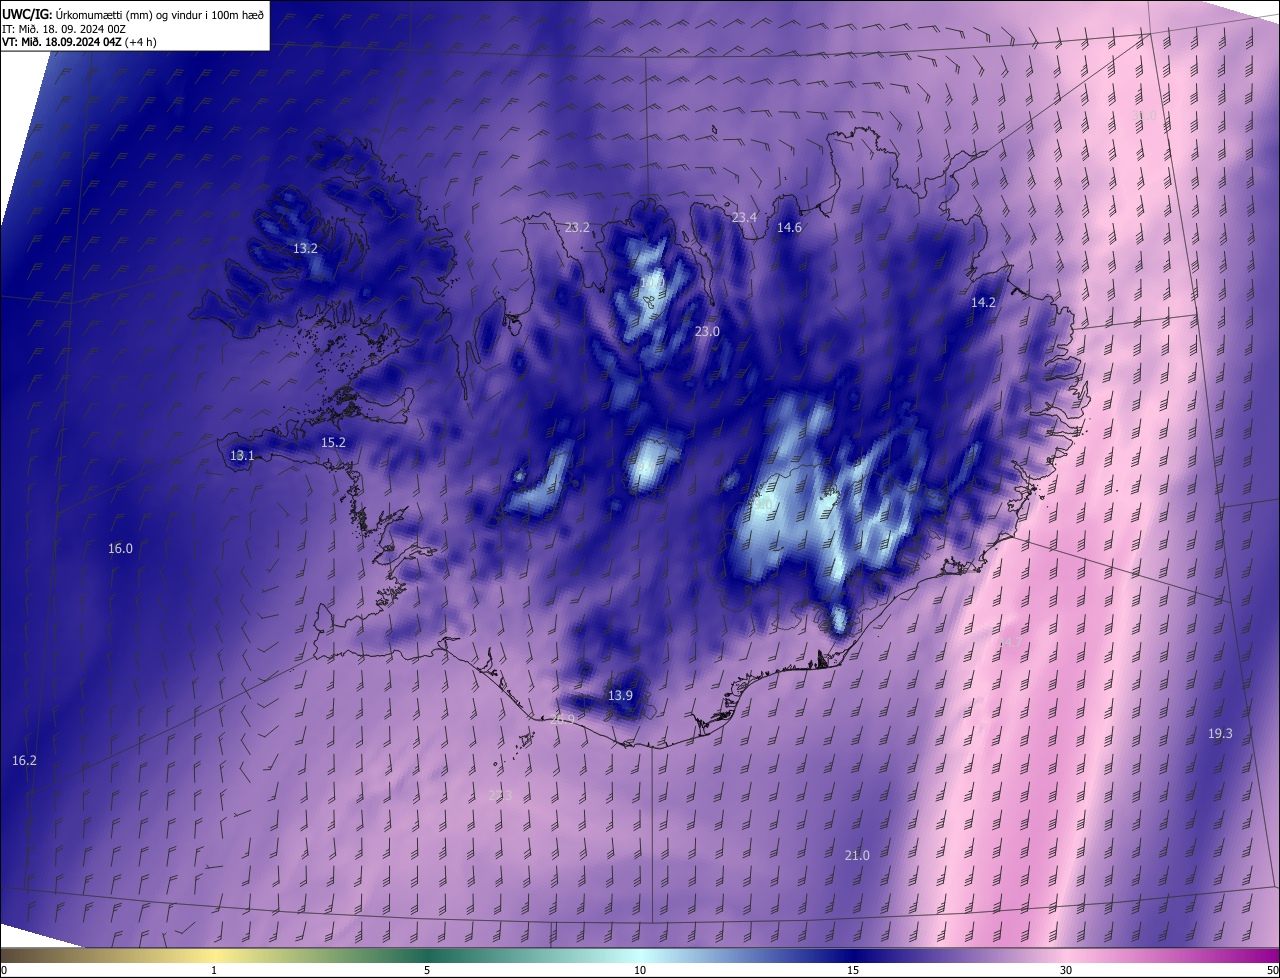Screen dimensions: 1280x978
Task: Click the 15.2 value label
Action: point(333,442)
